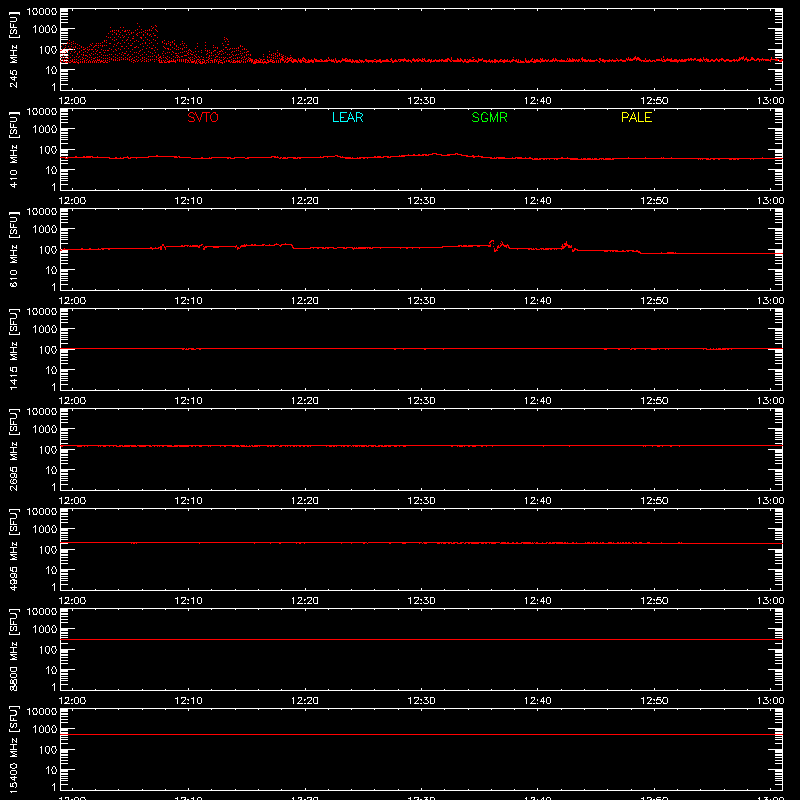Select the 2695 MHz [SFU] axis title
Image resolution: width=800 pixels, height=800 pixels.
click(13, 449)
